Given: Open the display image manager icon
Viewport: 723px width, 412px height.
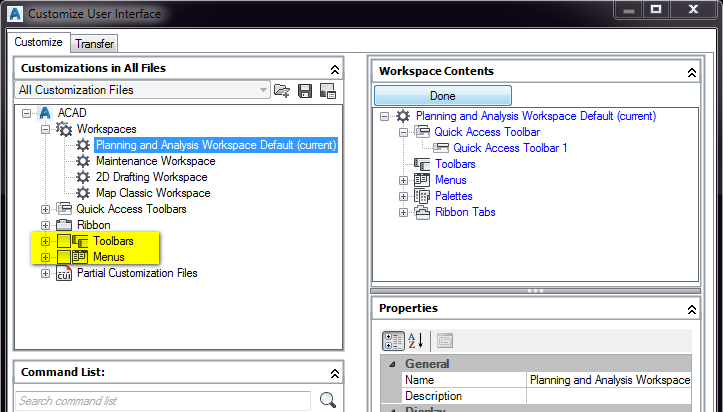Looking at the screenshot, I should click(328, 91).
